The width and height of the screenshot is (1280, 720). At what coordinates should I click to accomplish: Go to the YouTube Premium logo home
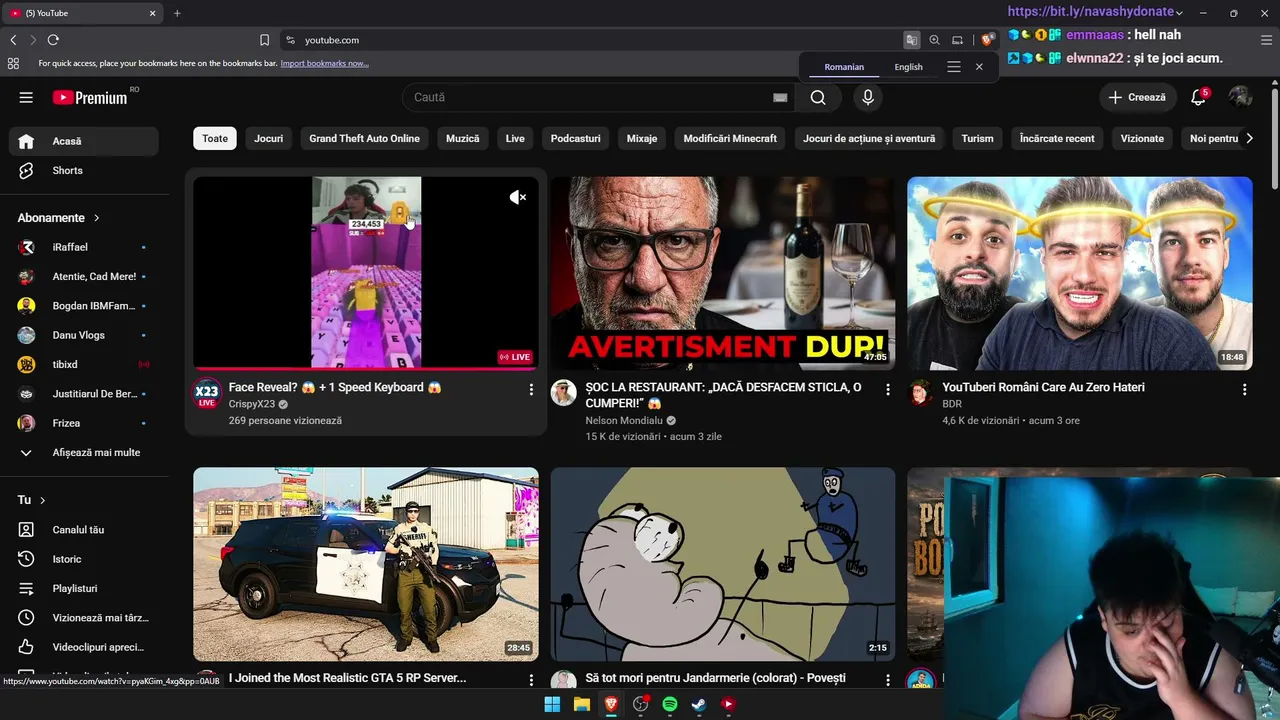pos(90,97)
